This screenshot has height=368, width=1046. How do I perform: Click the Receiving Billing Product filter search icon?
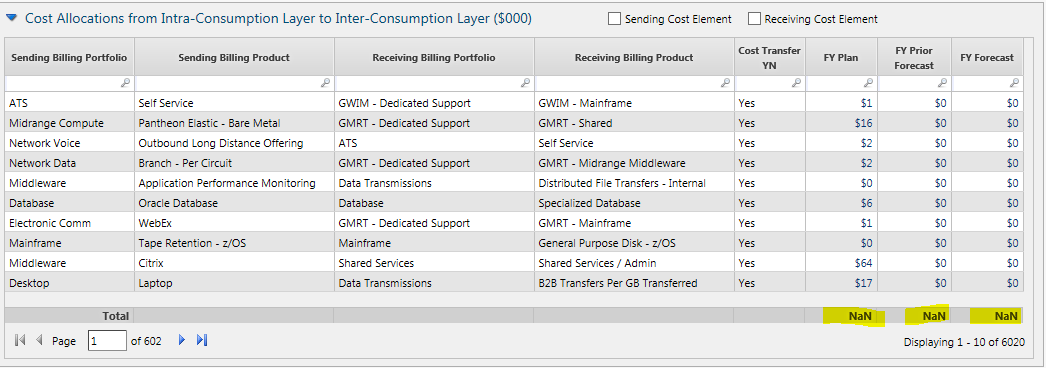pyautogui.click(x=726, y=83)
